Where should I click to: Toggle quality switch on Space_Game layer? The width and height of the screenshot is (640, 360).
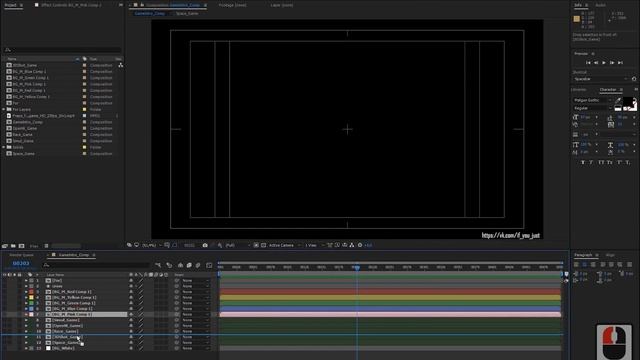coord(141,343)
